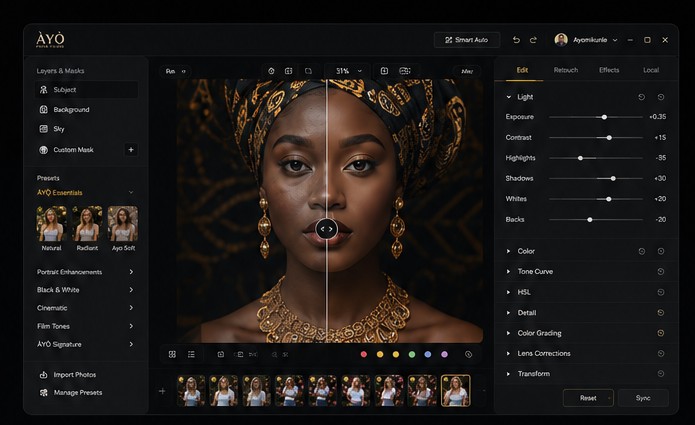This screenshot has width=695, height=425.
Task: Expand the Detail section
Action: pos(508,313)
